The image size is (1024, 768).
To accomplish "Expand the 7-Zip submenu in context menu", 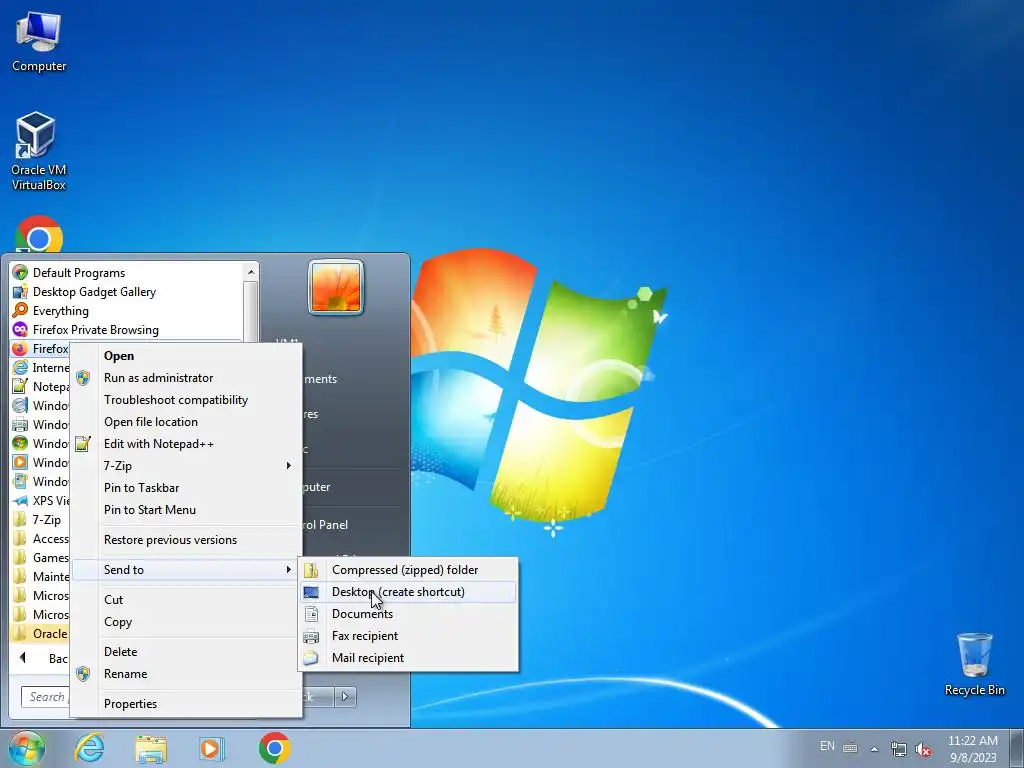I will click(186, 466).
